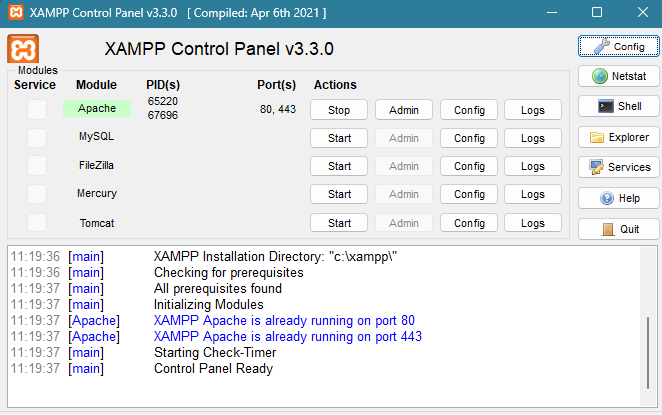
Task: Open MySQL Config menu
Action: tap(469, 138)
